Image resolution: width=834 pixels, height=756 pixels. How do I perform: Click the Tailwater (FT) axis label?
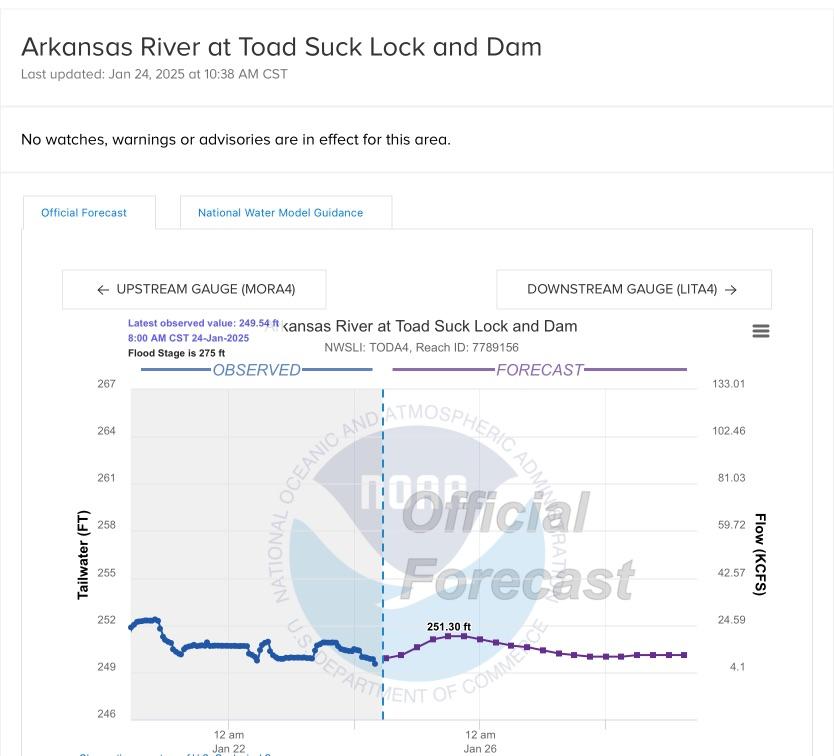point(84,555)
